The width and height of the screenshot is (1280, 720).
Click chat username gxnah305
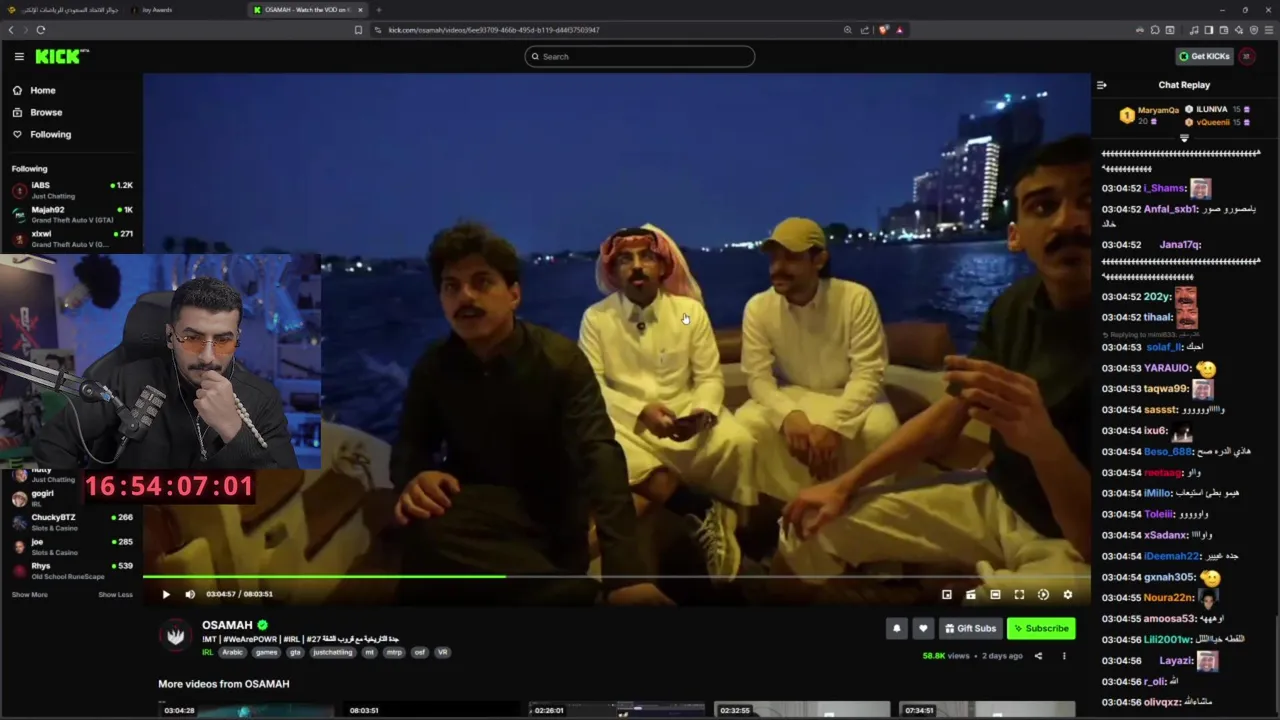tap(1169, 577)
